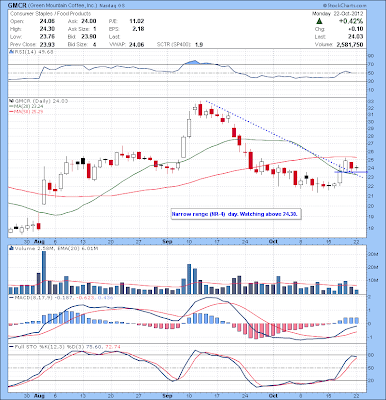The image size is (386, 400).
Task: Select the Bid price 23.90
Action: click(x=89, y=37)
